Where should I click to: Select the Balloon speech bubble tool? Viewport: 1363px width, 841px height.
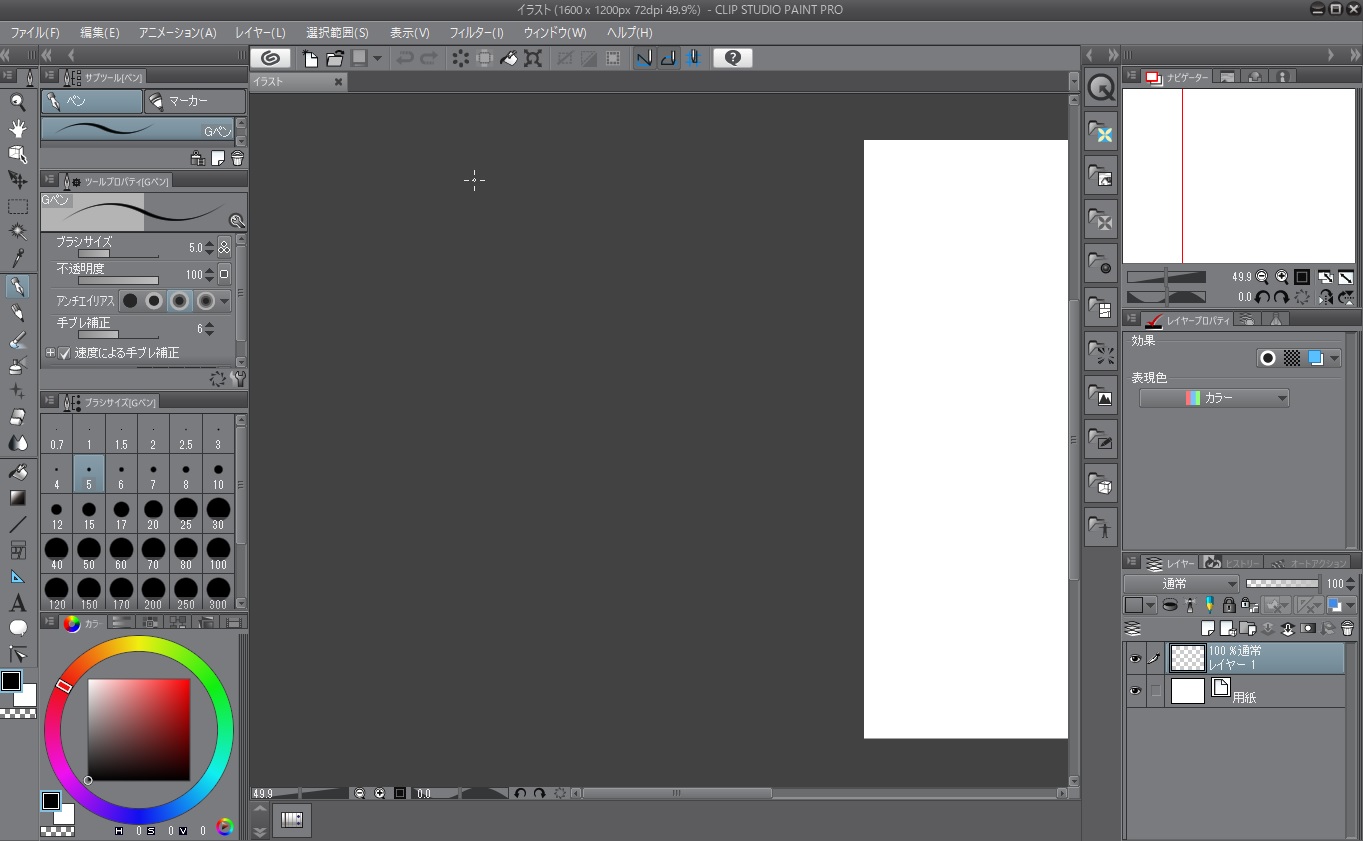click(17, 628)
